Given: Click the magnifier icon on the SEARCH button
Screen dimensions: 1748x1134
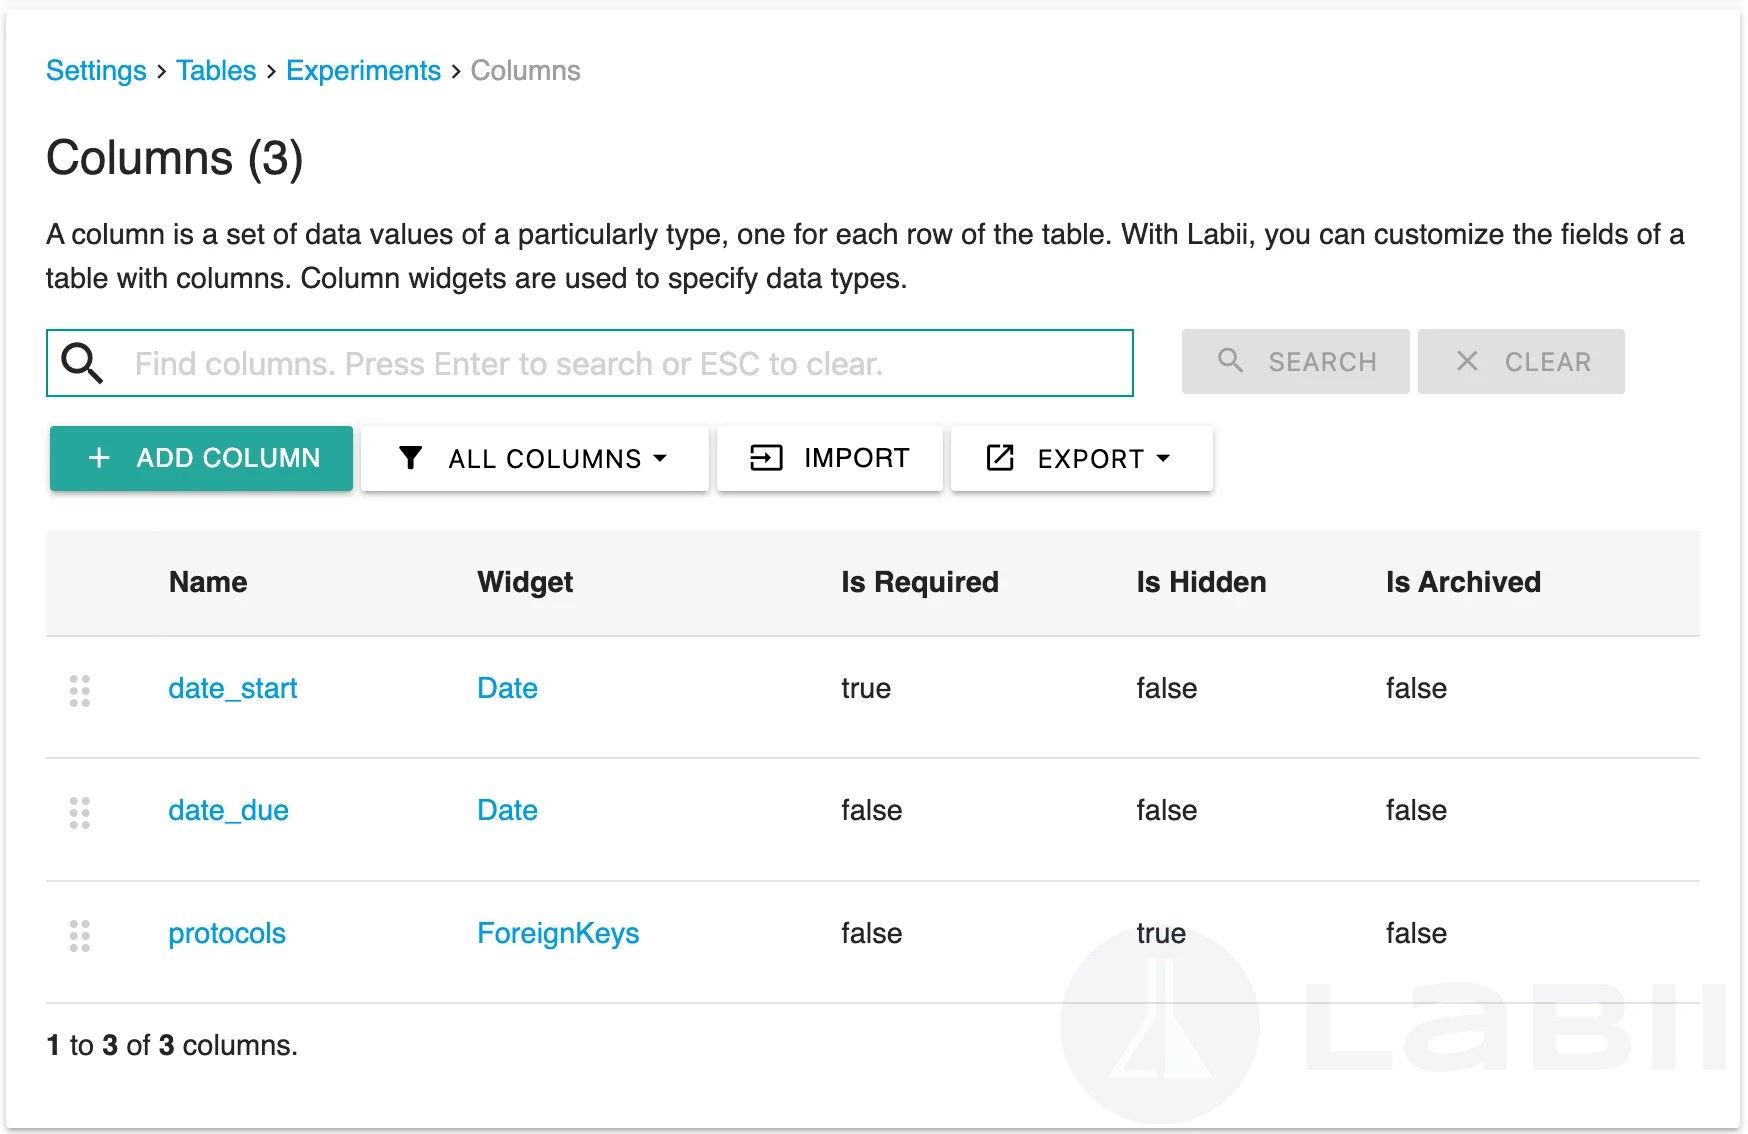Looking at the screenshot, I should click(x=1229, y=361).
